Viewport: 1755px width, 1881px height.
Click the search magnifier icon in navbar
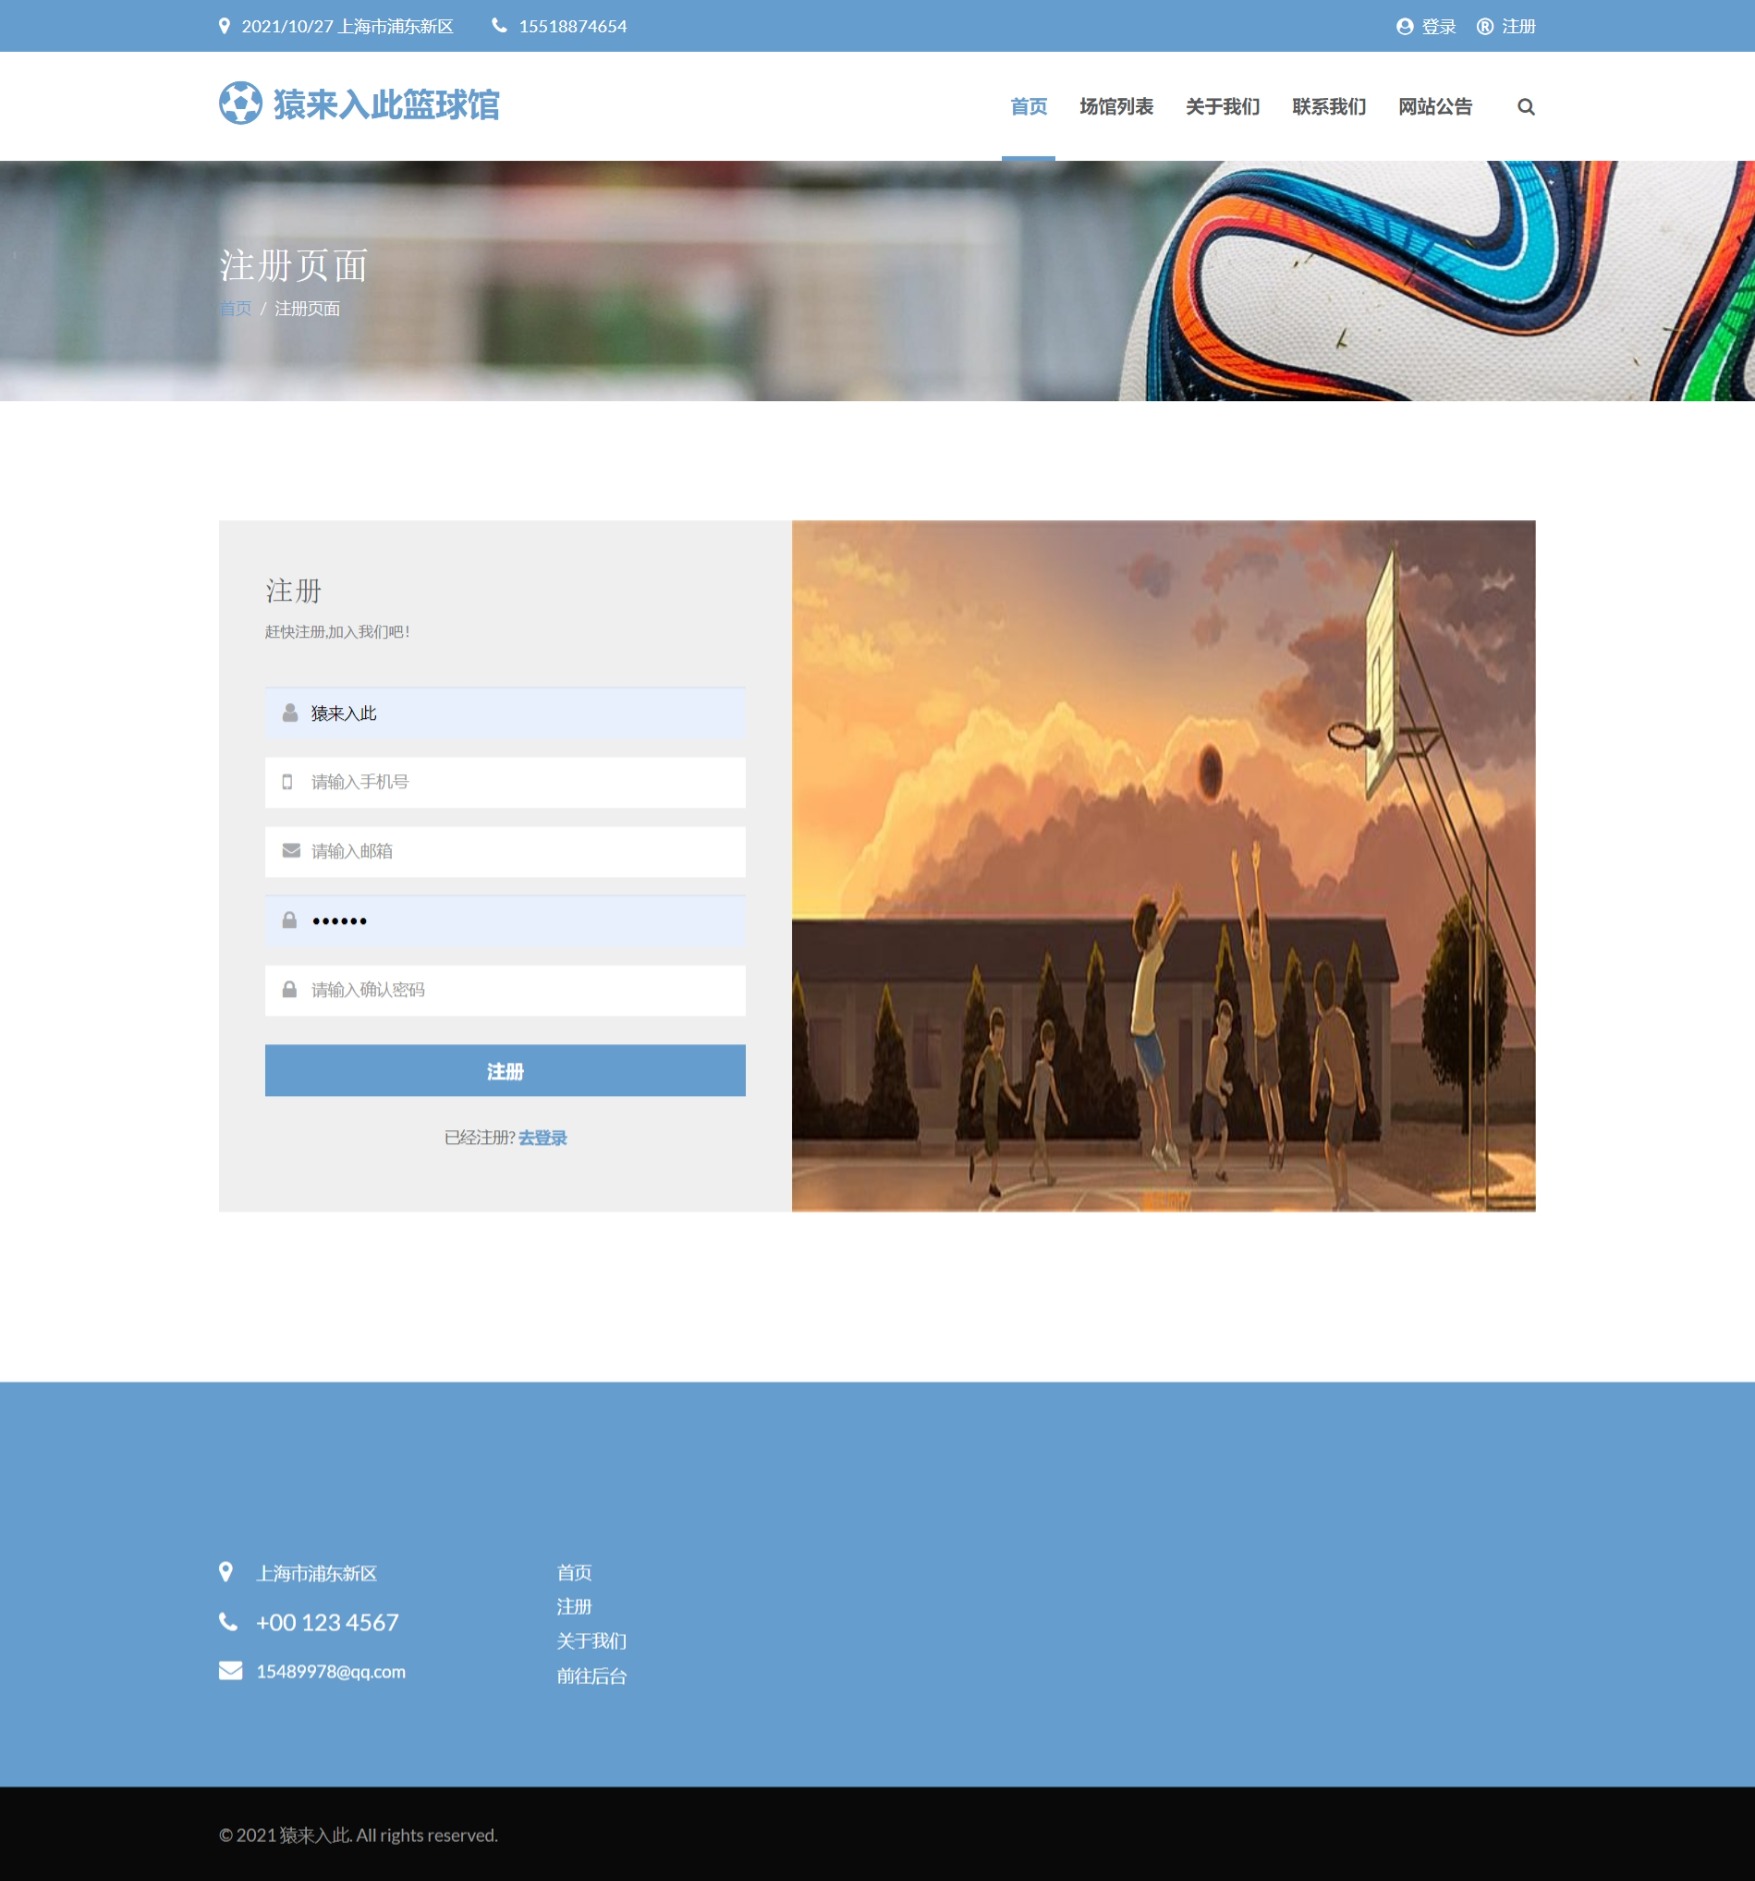(x=1525, y=107)
